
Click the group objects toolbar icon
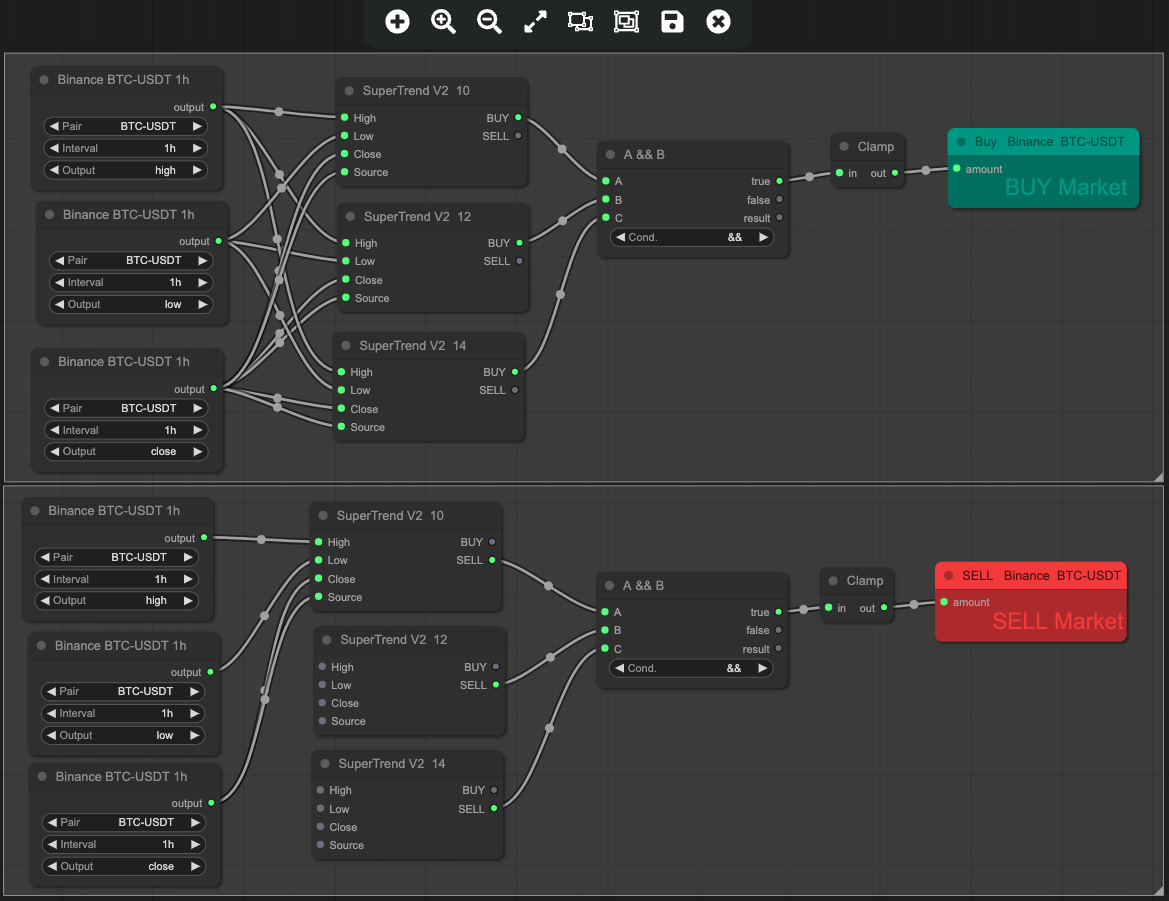626,21
